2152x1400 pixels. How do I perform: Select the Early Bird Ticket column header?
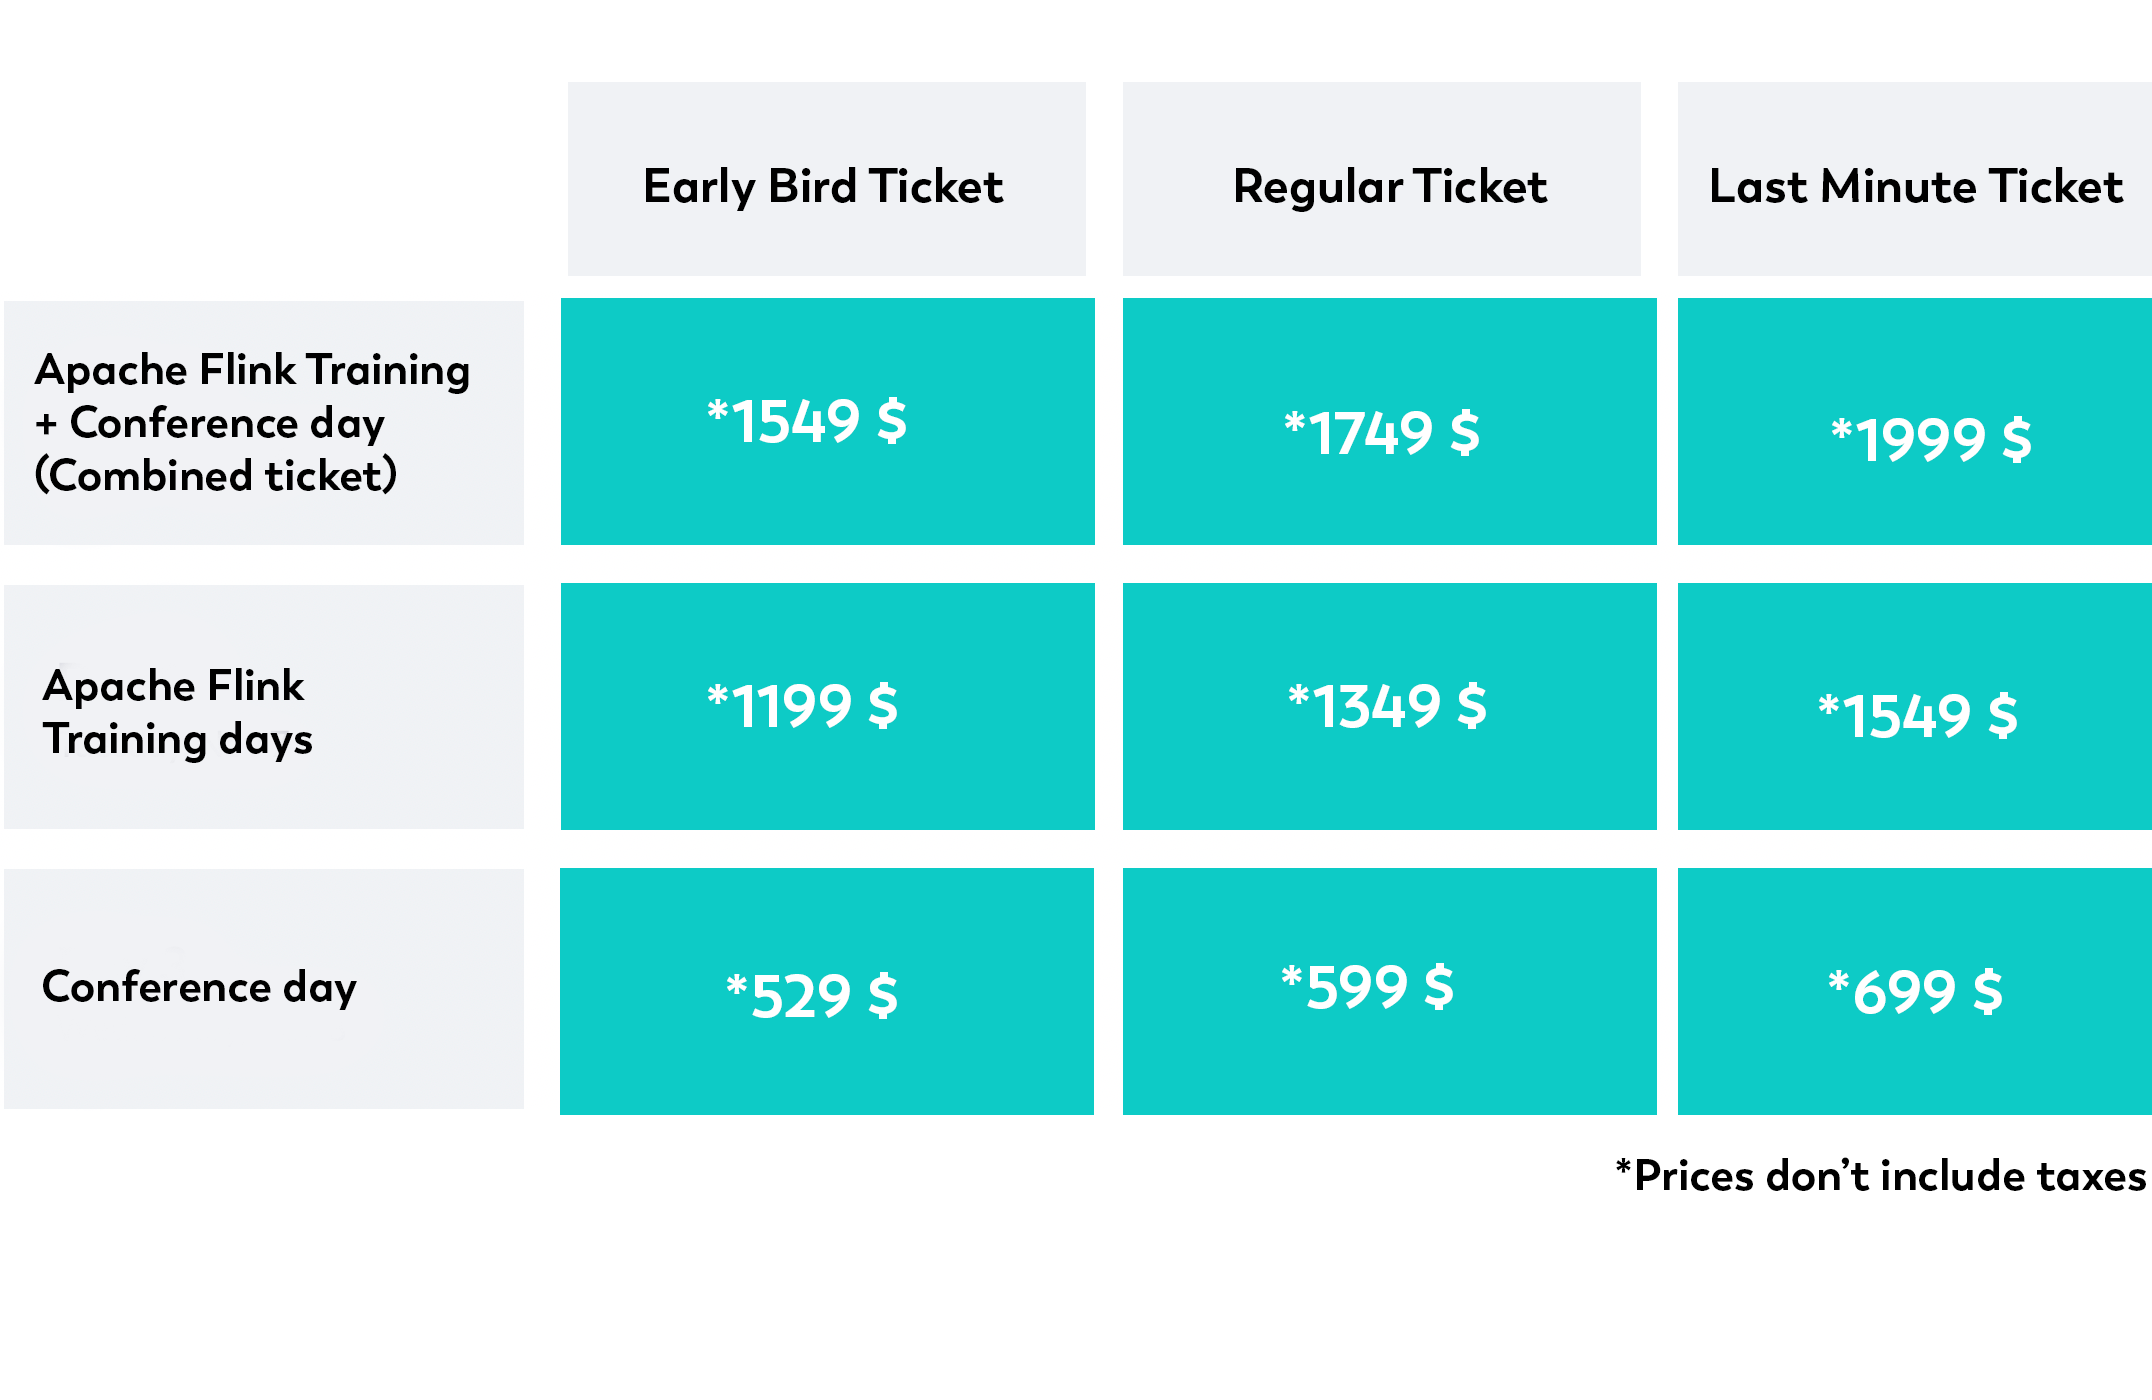[x=826, y=179]
